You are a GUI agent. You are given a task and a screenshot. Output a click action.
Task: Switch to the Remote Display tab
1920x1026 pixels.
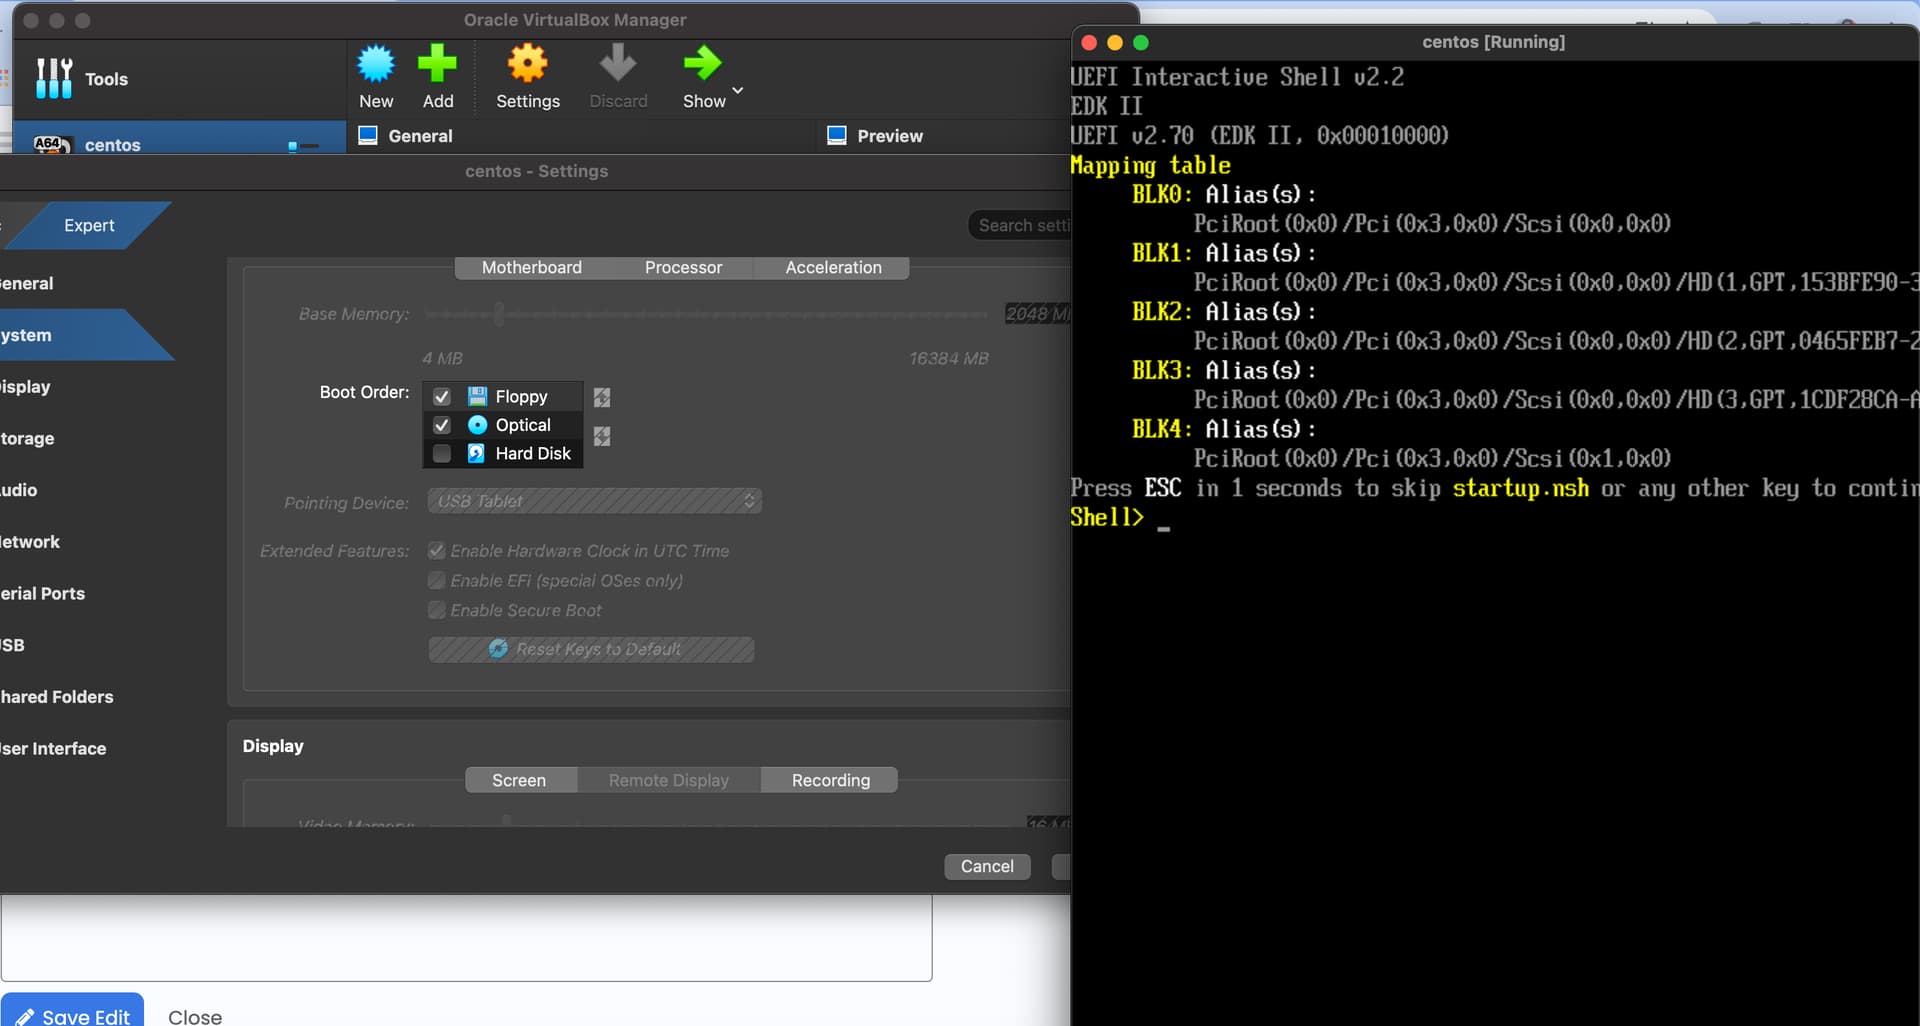pyautogui.click(x=669, y=780)
